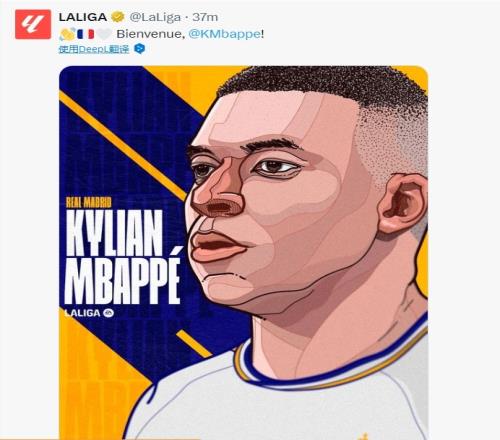The width and height of the screenshot is (500, 440).
Task: Click the French flag emoji
Action: click(86, 34)
